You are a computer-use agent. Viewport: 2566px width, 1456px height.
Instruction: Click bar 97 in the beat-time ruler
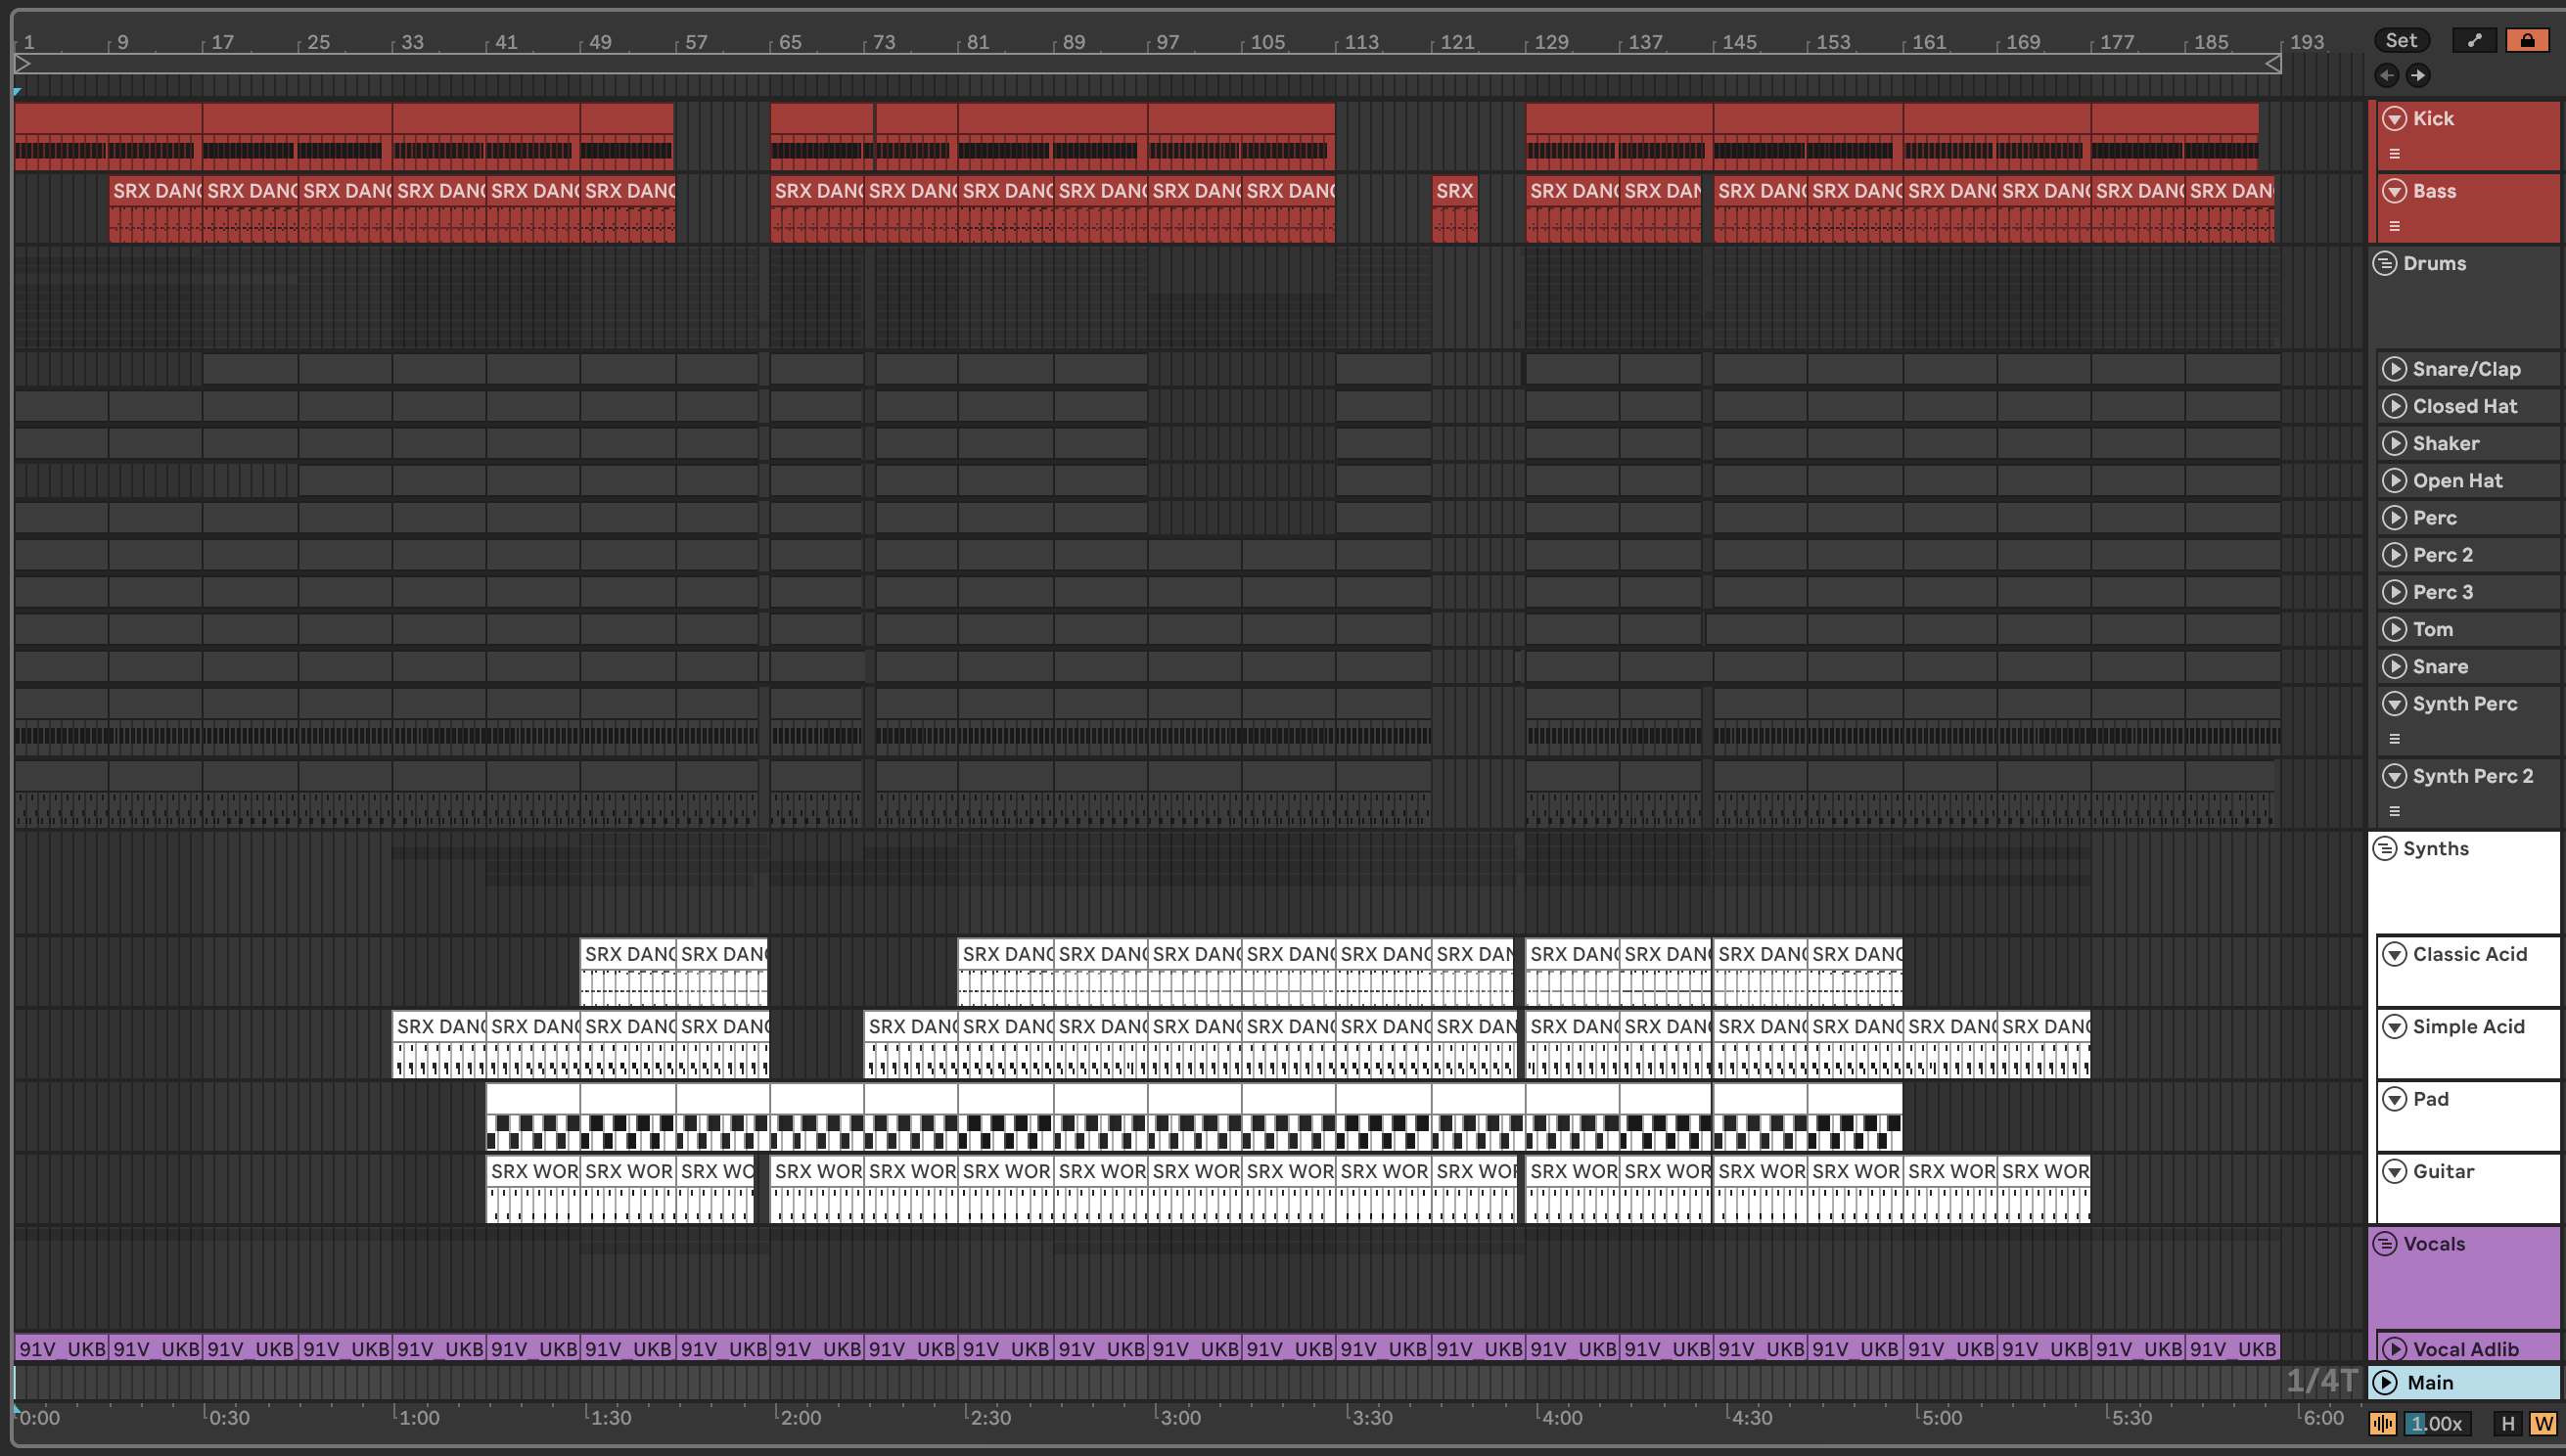[x=1166, y=42]
